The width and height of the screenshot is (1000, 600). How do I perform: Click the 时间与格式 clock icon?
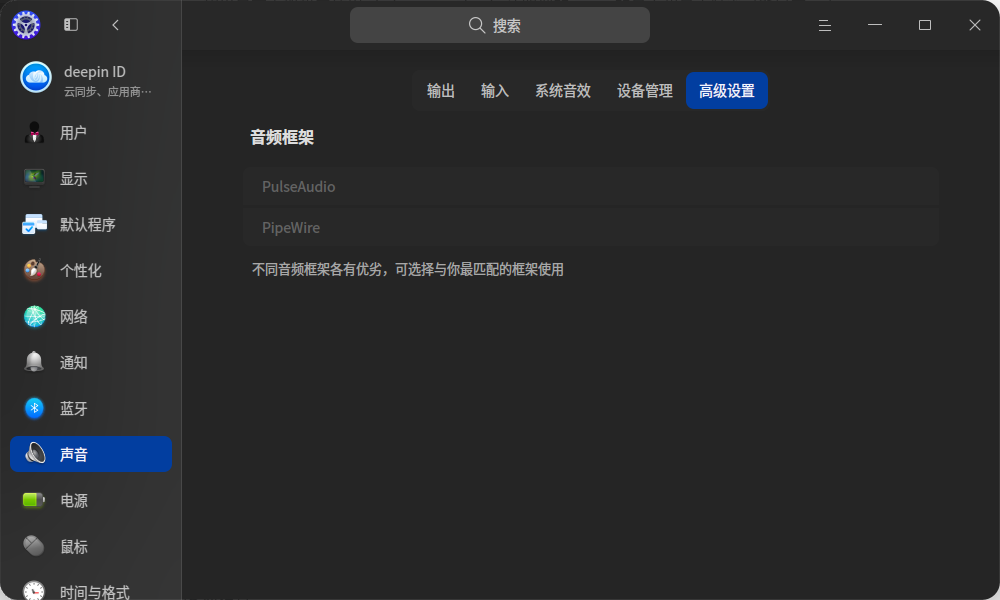click(x=34, y=590)
